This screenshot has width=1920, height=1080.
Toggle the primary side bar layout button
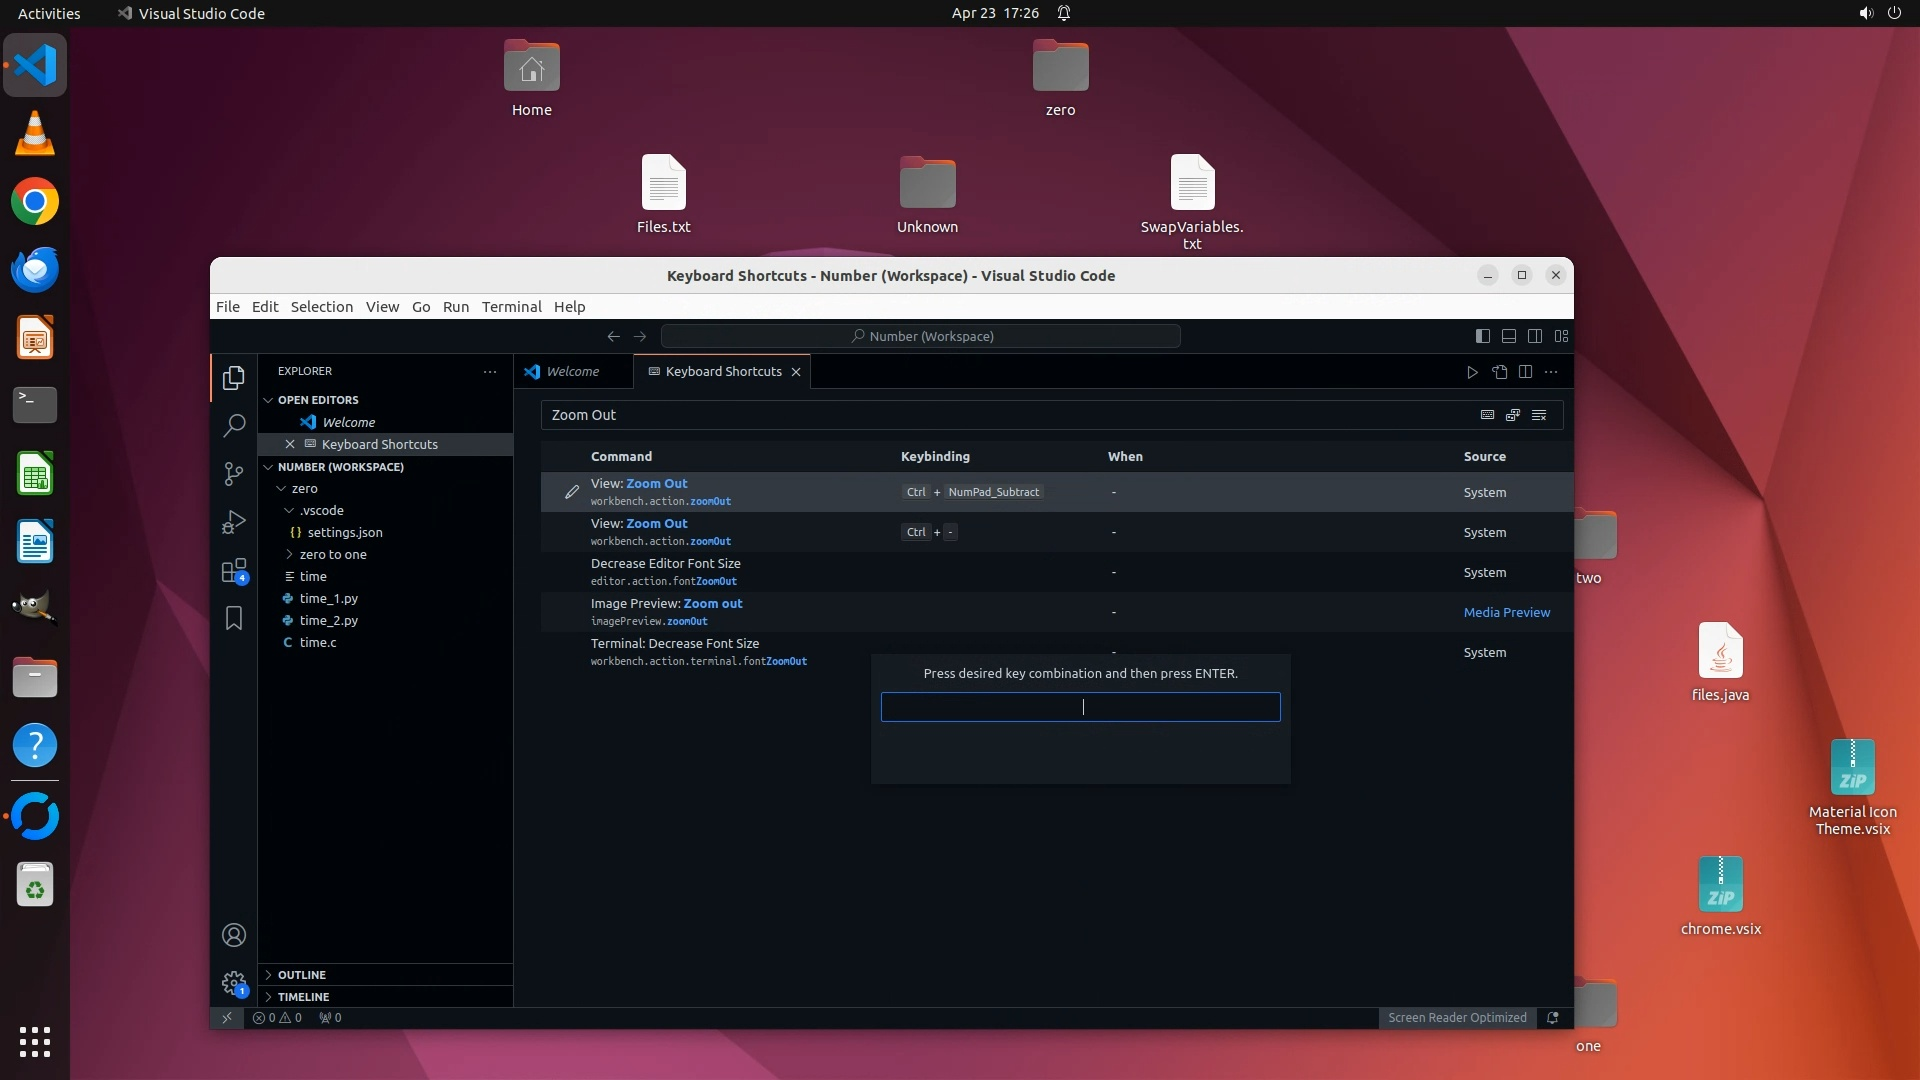tap(1482, 336)
